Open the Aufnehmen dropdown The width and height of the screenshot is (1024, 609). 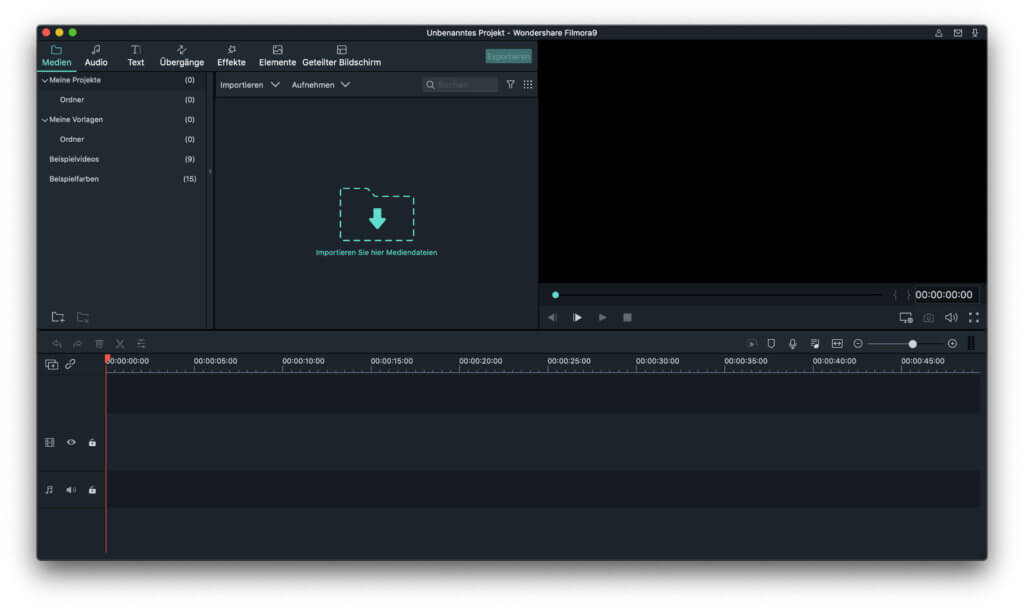click(321, 85)
